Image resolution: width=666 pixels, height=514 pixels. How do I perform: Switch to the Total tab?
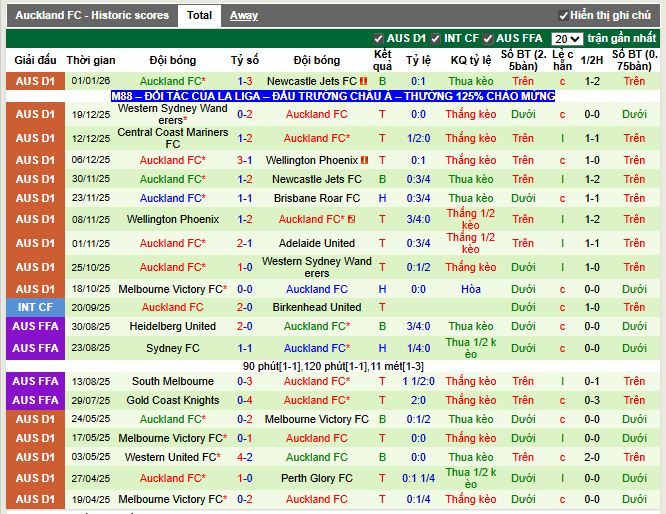point(199,16)
